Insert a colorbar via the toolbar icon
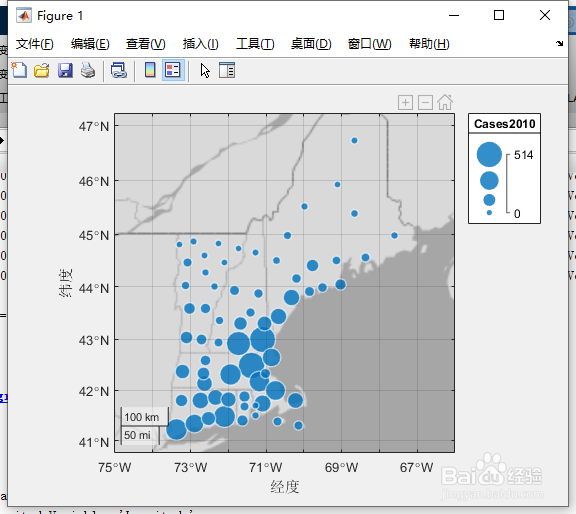 pyautogui.click(x=150, y=70)
